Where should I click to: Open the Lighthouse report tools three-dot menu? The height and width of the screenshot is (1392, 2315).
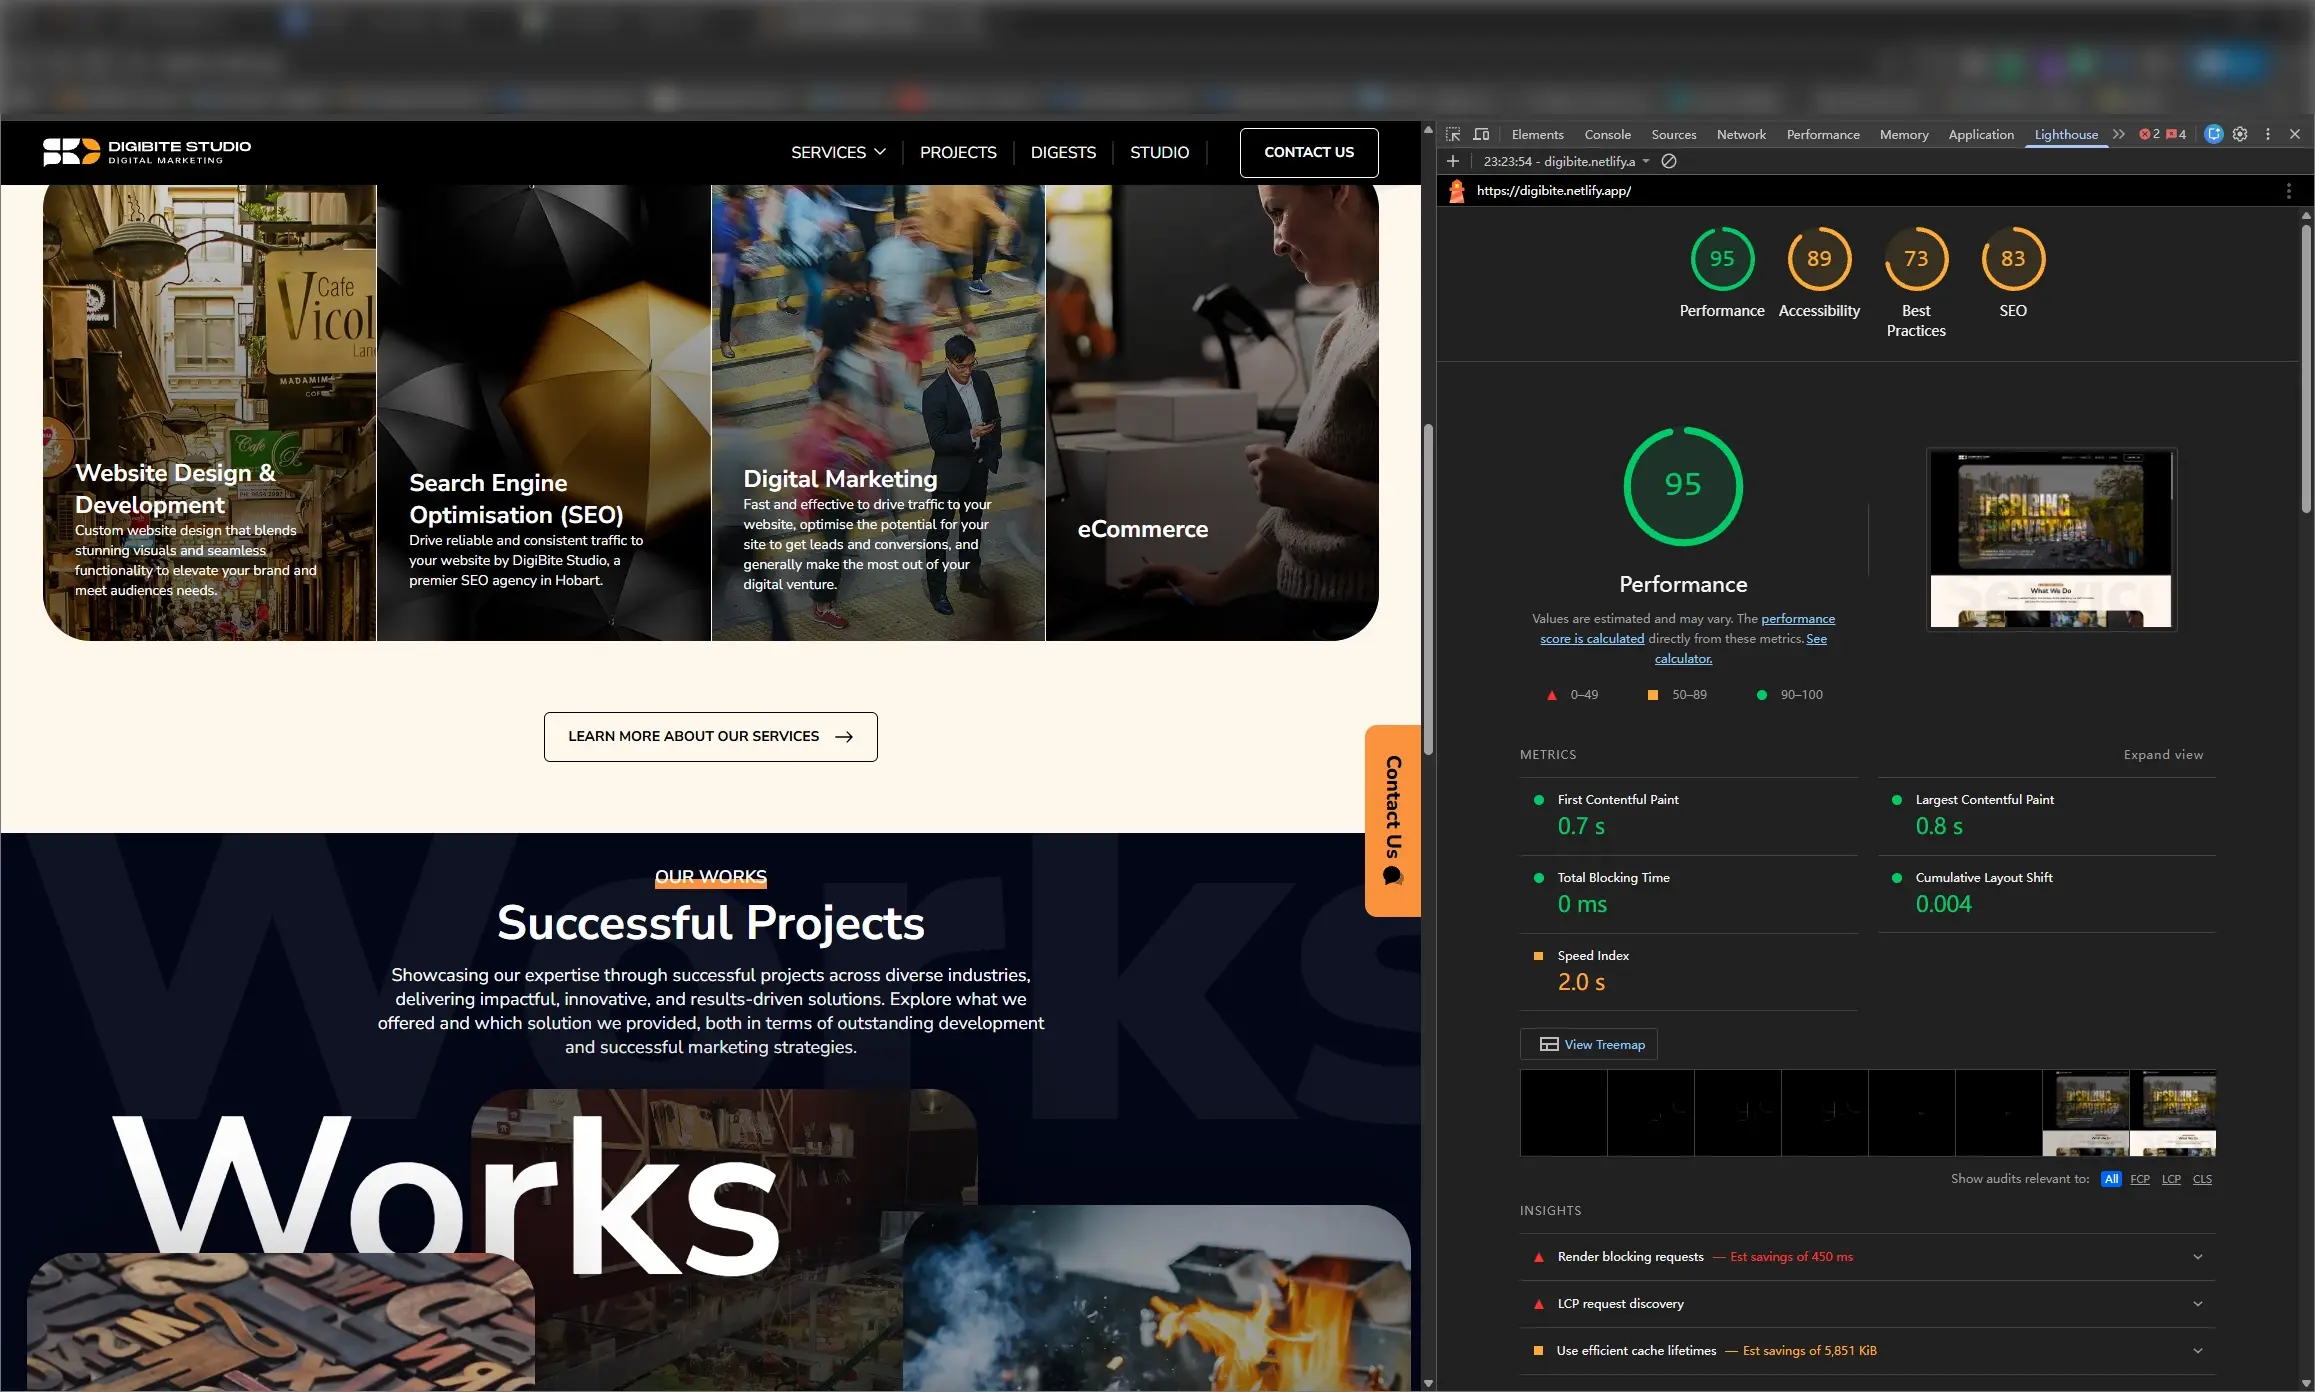(x=2288, y=191)
